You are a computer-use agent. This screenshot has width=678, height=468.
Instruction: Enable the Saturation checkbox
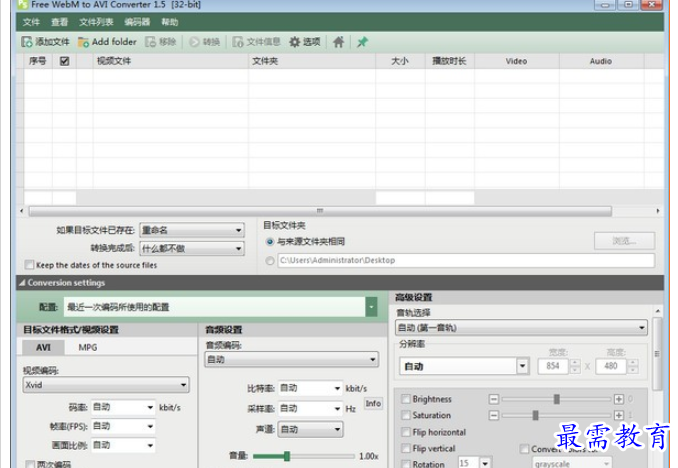[x=406, y=416]
